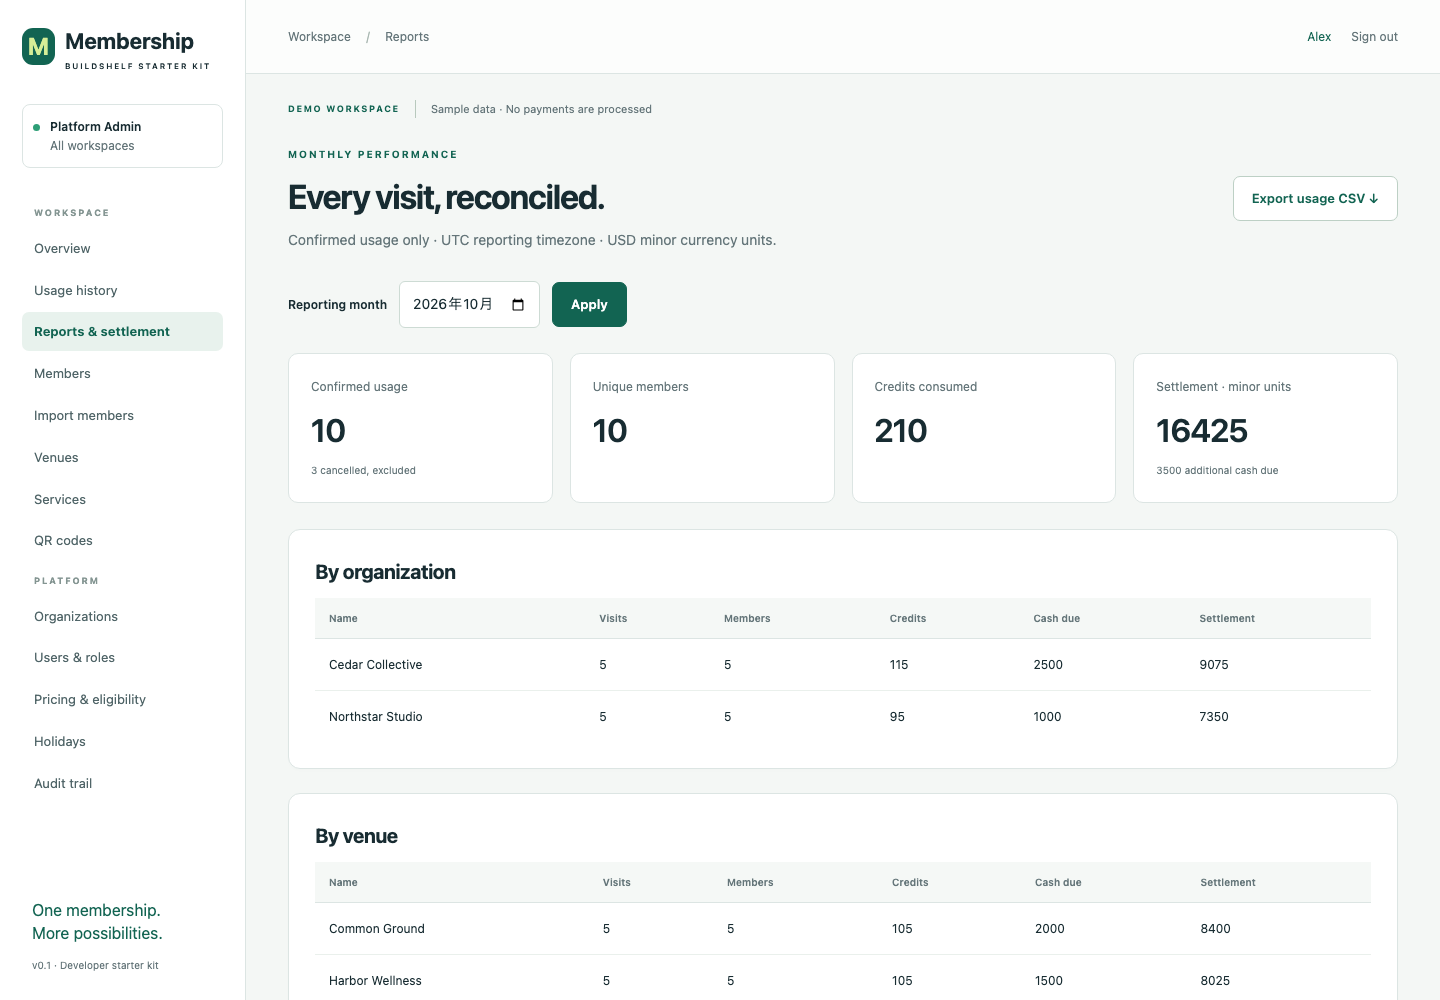The image size is (1440, 1000).
Task: Open Organizations under Platform
Action: pos(122,616)
